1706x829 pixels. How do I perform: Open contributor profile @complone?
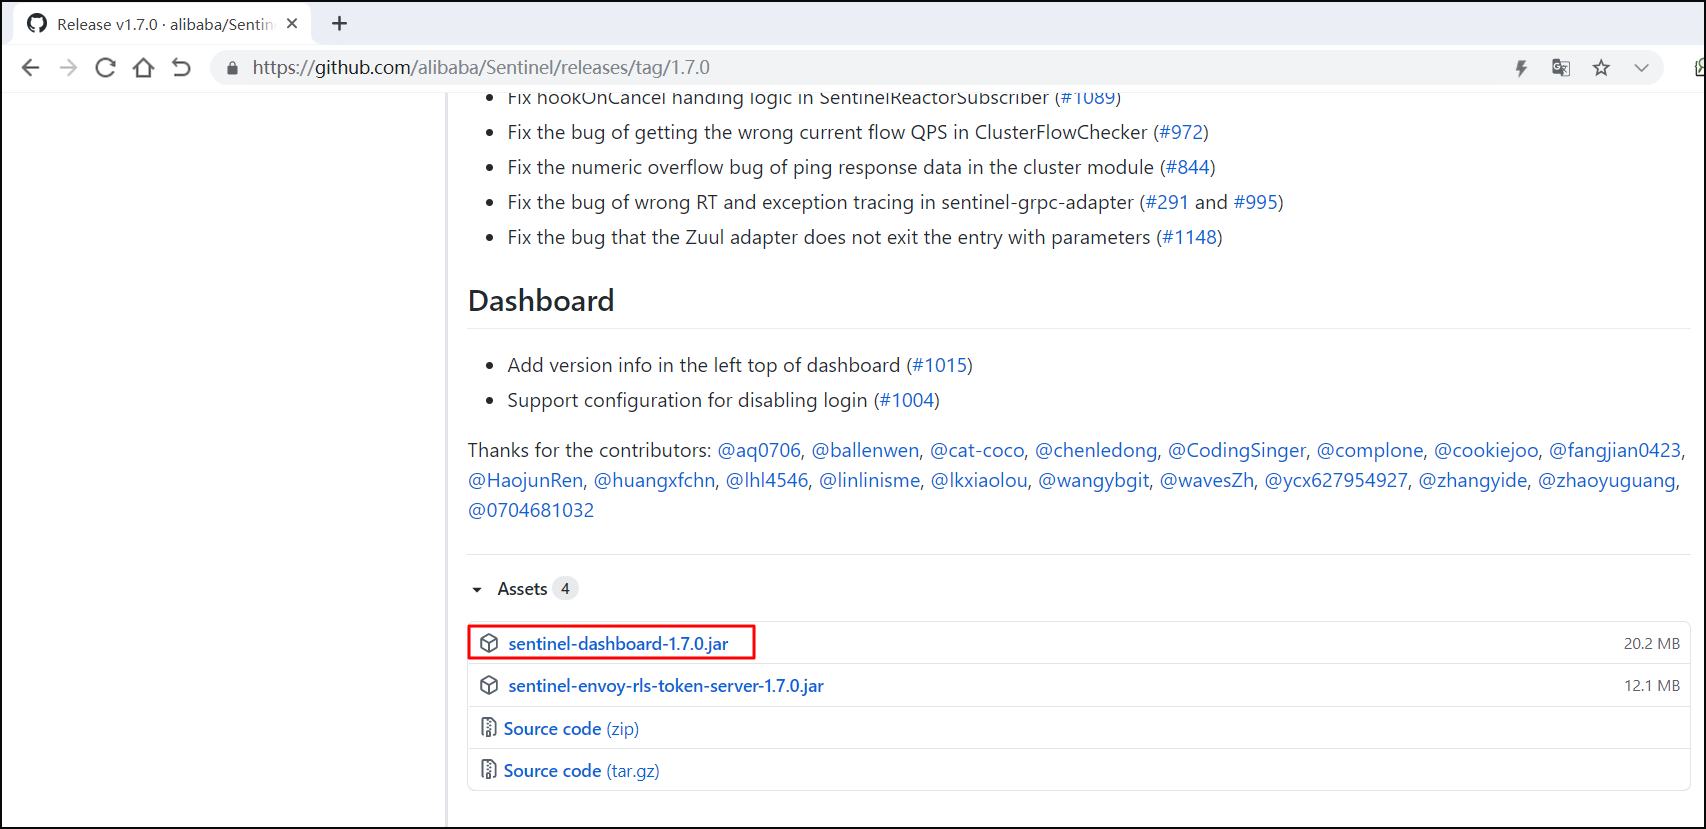click(x=1370, y=451)
